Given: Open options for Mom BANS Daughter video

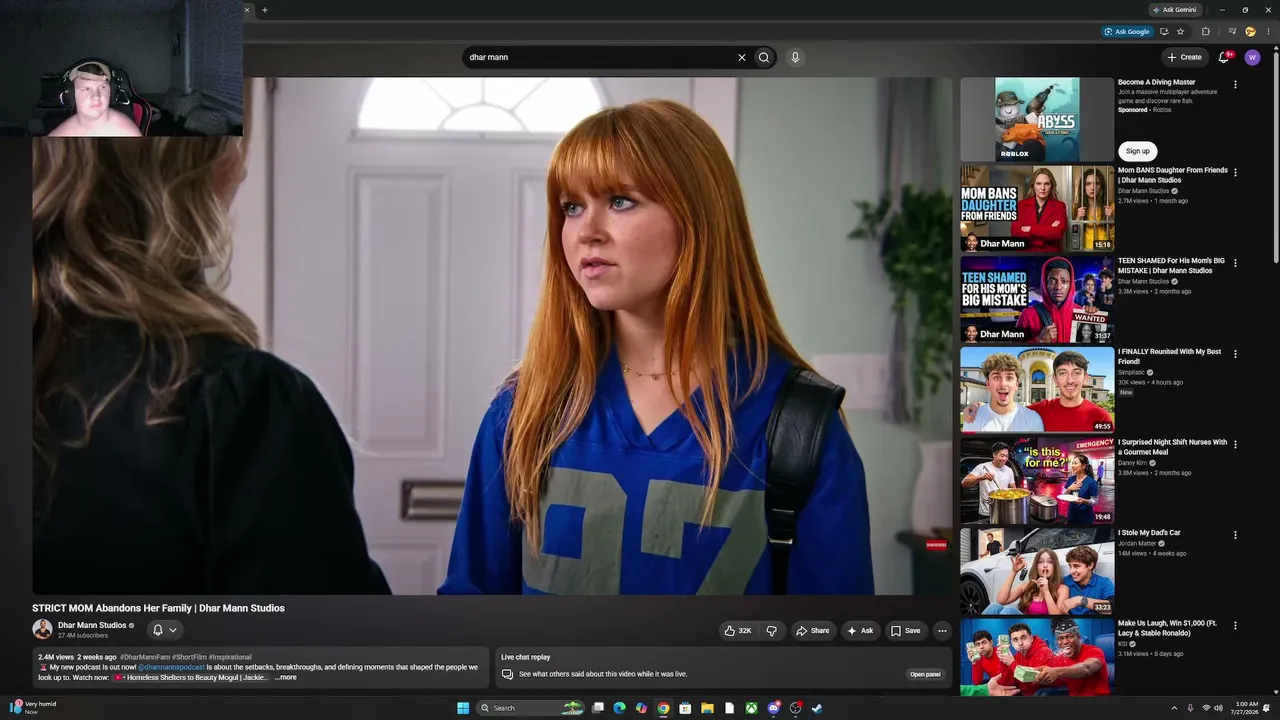Looking at the screenshot, I should (1235, 173).
